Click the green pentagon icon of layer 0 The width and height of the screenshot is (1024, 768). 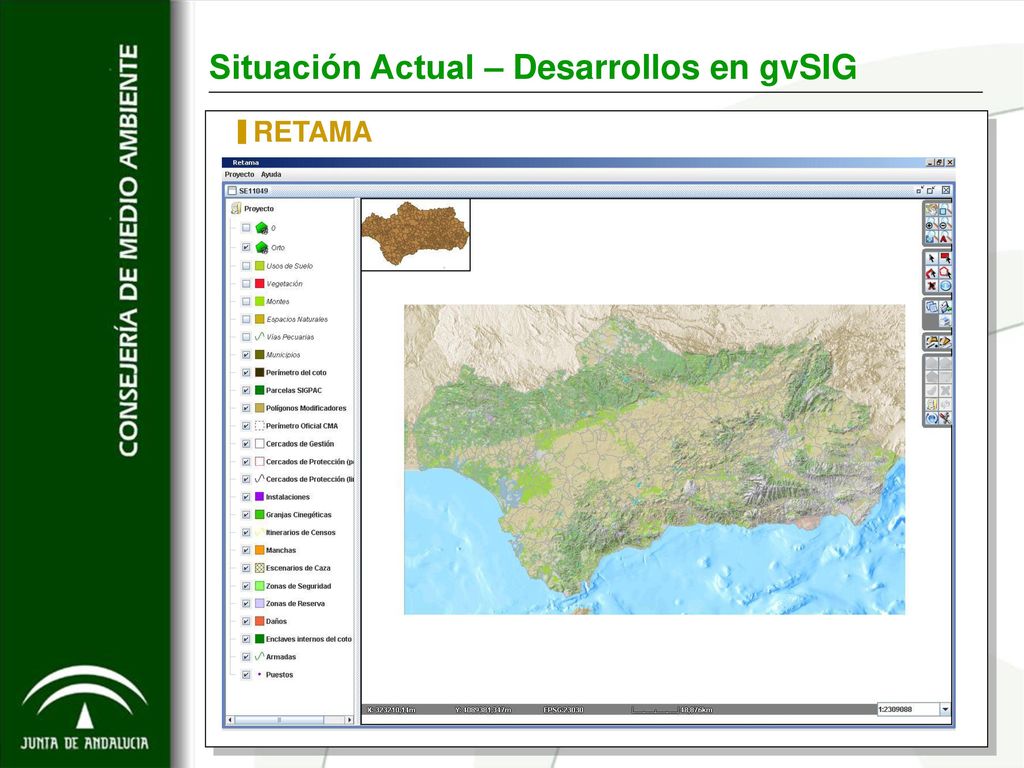pyautogui.click(x=262, y=228)
